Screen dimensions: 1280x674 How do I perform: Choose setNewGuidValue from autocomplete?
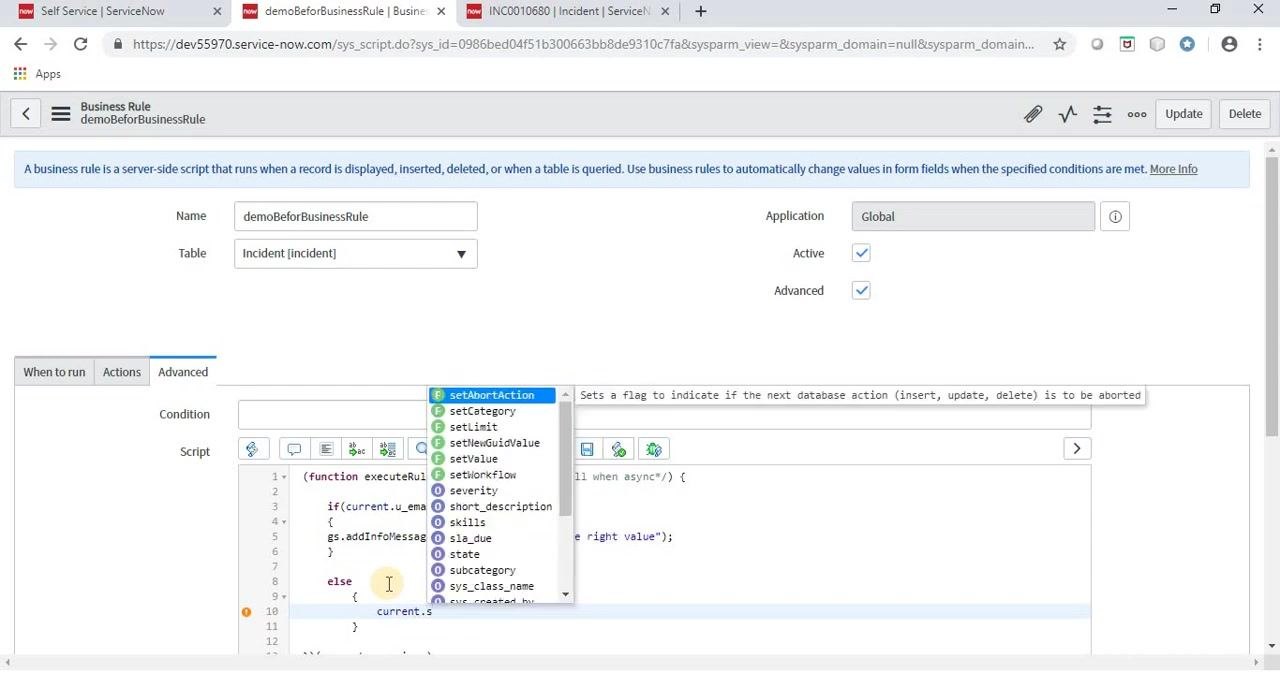pos(492,443)
